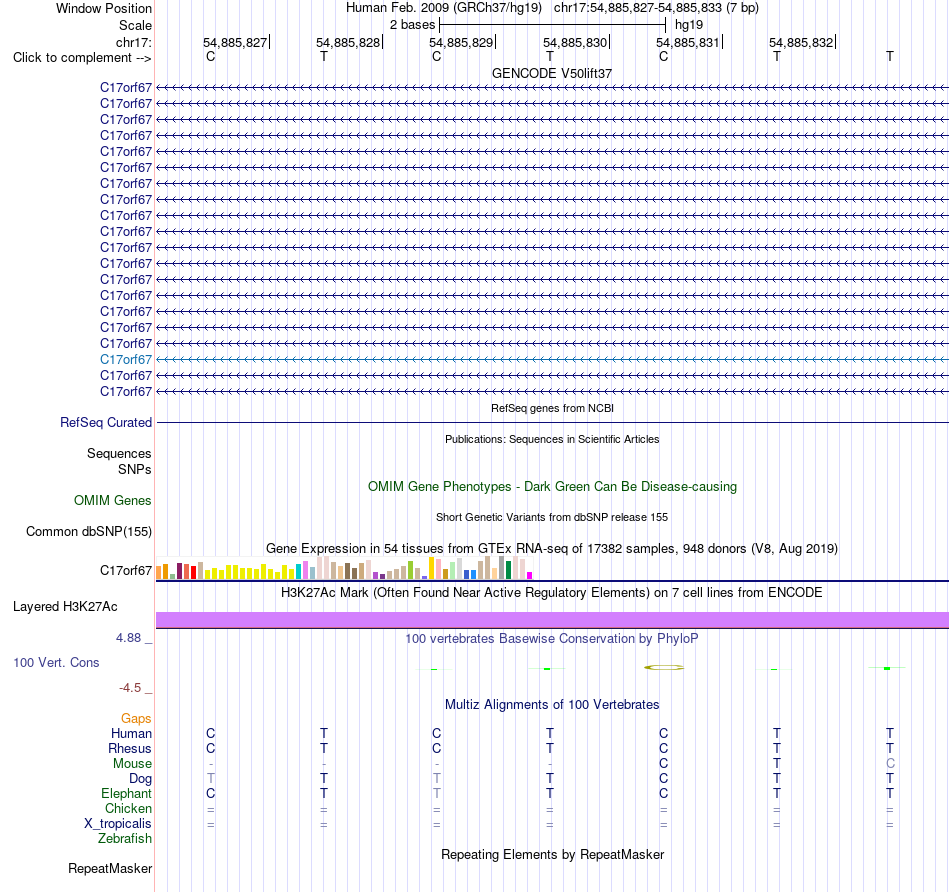Click the 'Click to complement -->' label

pyautogui.click(x=82, y=58)
